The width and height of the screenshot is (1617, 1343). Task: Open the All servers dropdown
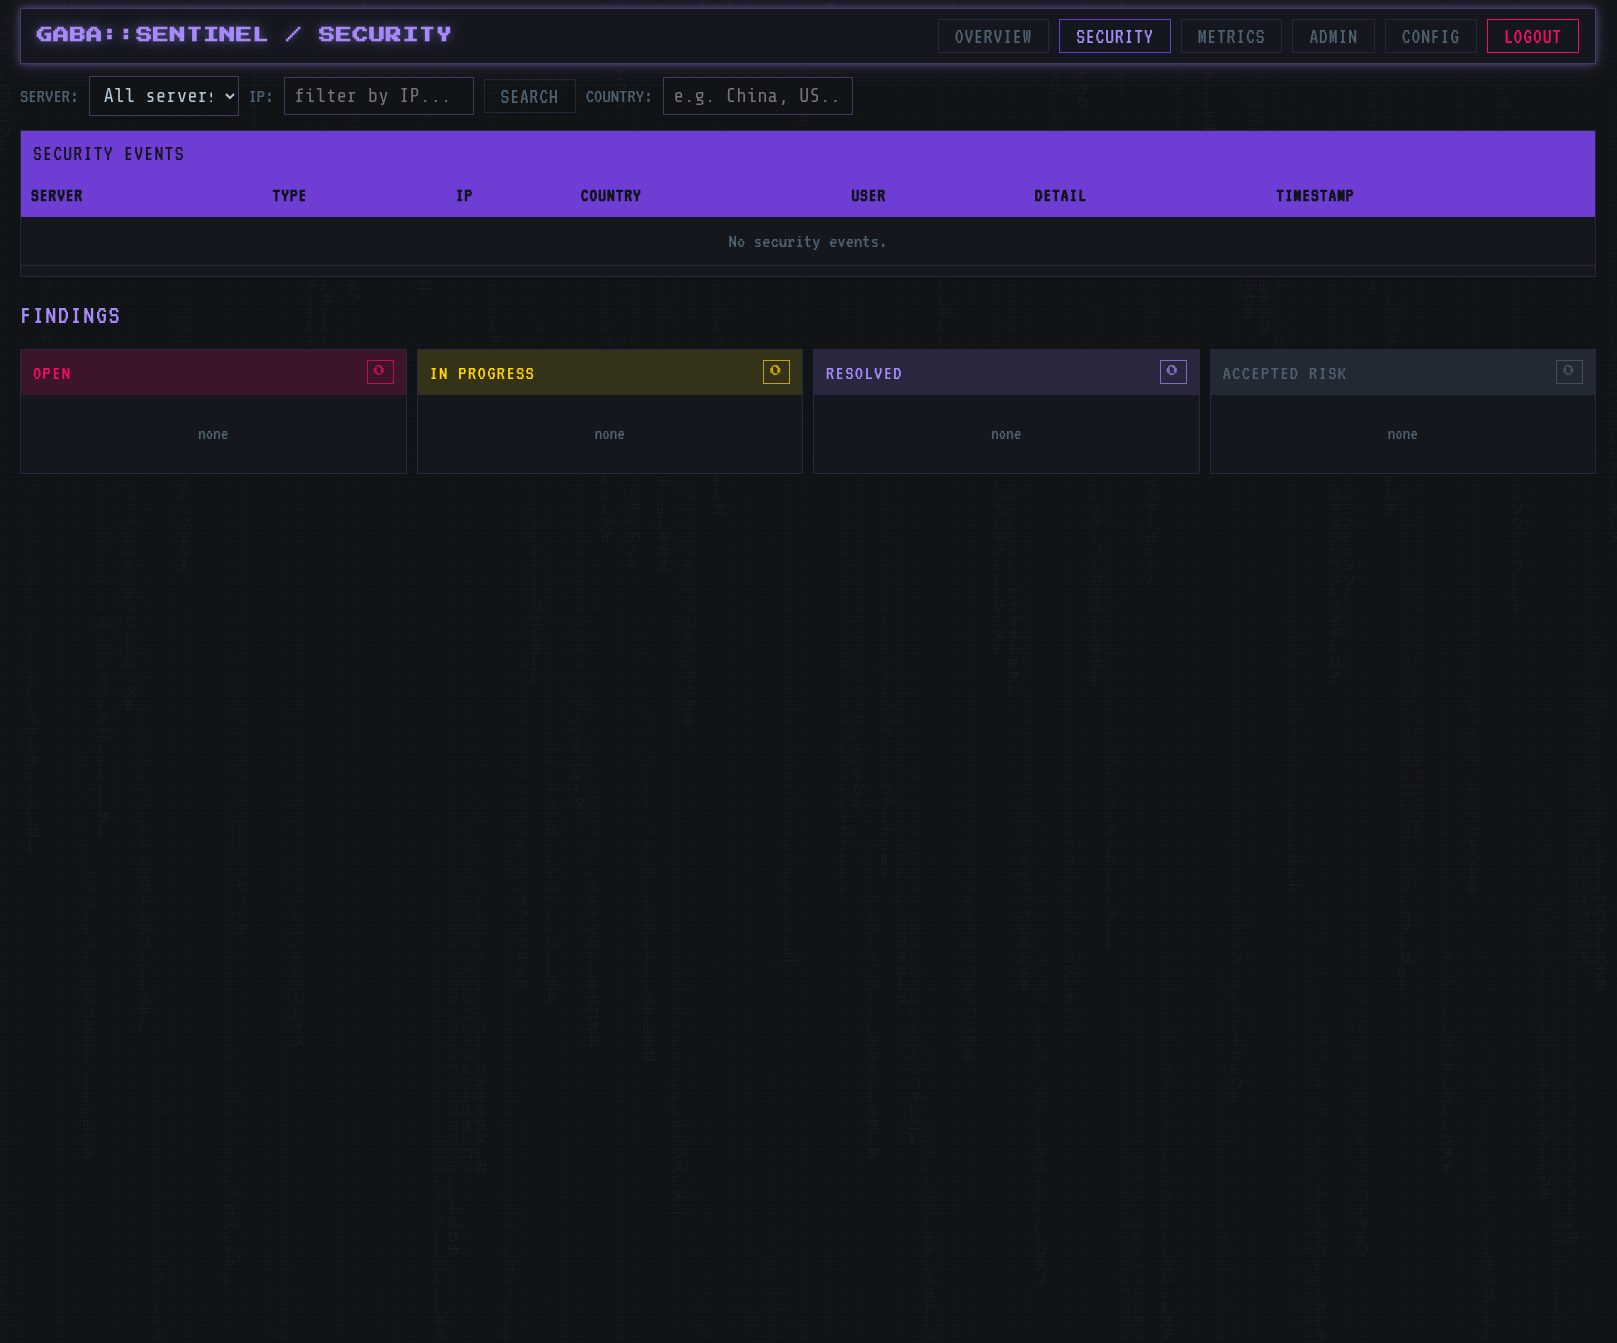point(163,95)
